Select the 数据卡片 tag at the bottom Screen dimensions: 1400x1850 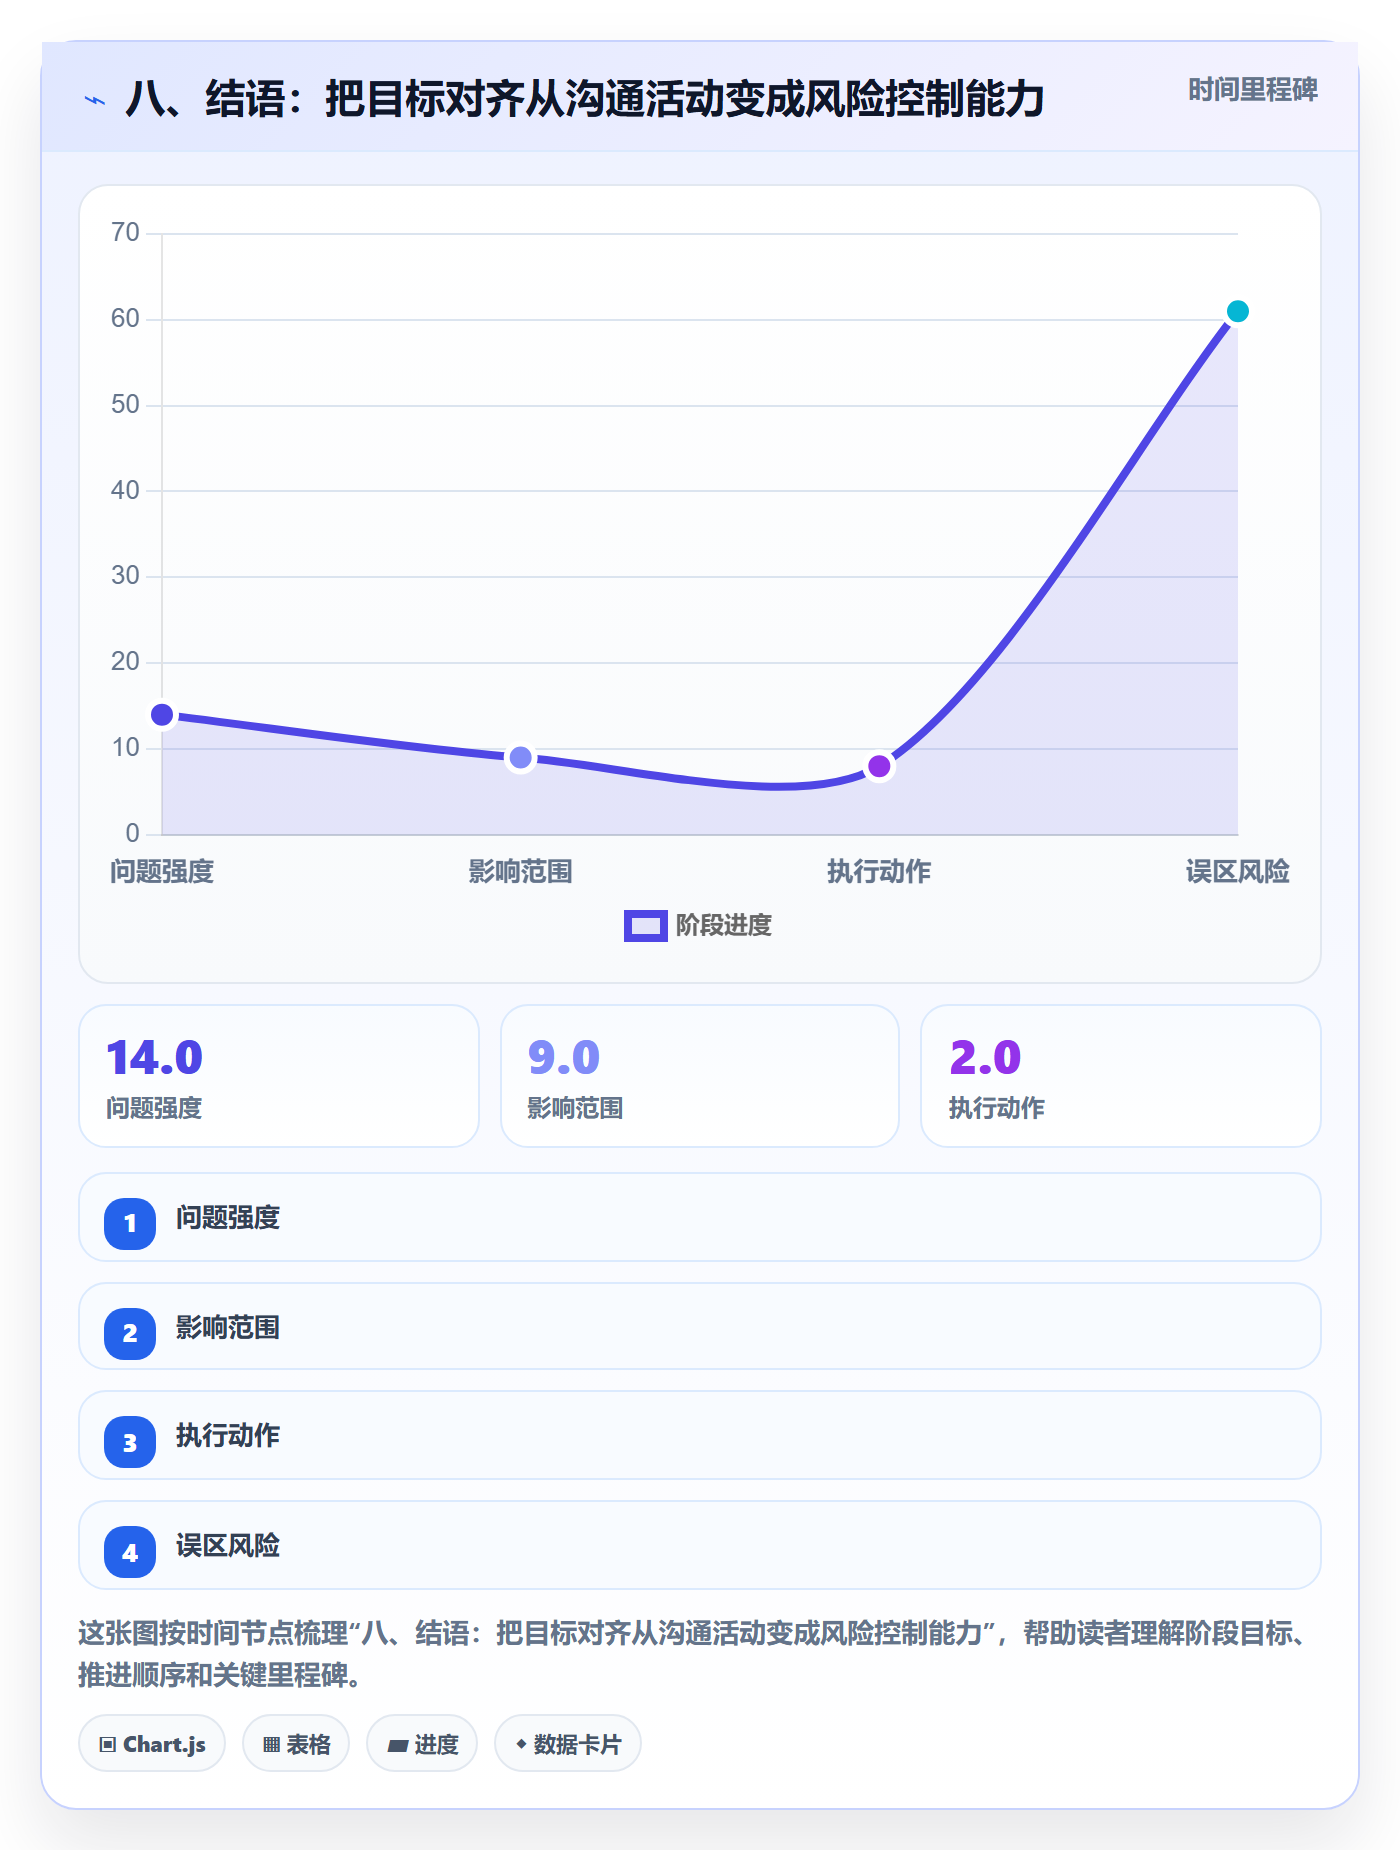click(568, 1744)
